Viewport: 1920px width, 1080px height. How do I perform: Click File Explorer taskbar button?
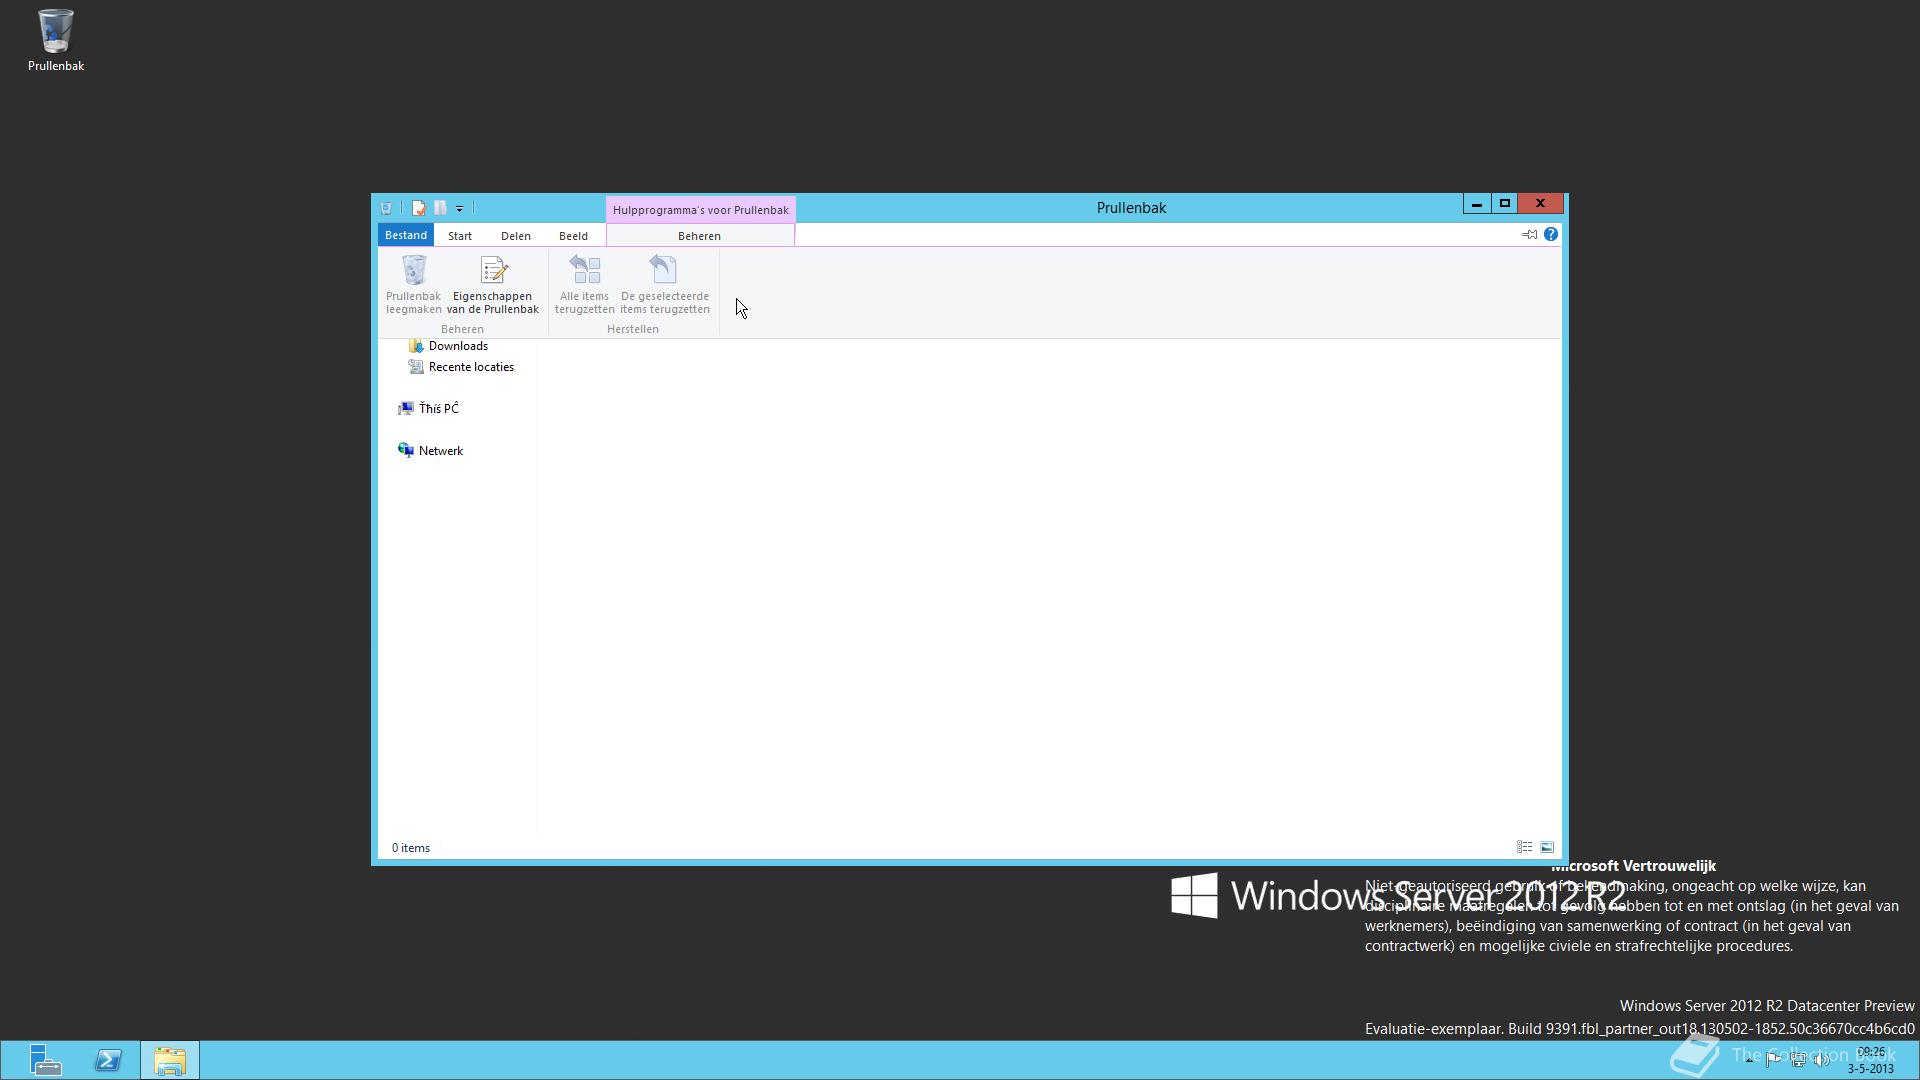tap(170, 1060)
